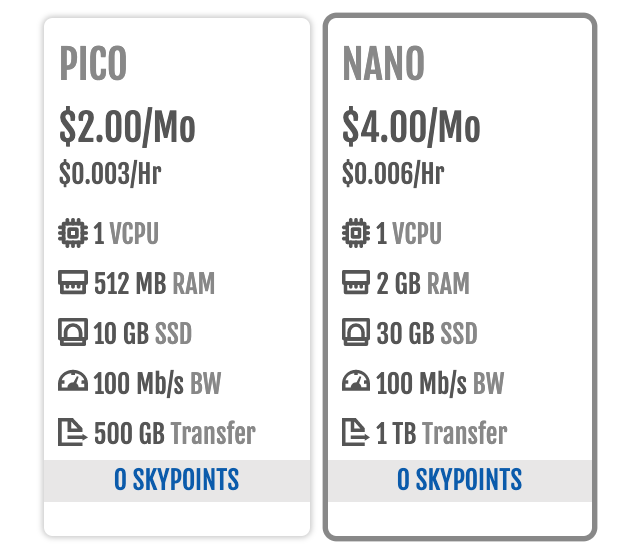The image size is (624, 554).
Task: Select the NANO plan title
Action: [x=384, y=63]
